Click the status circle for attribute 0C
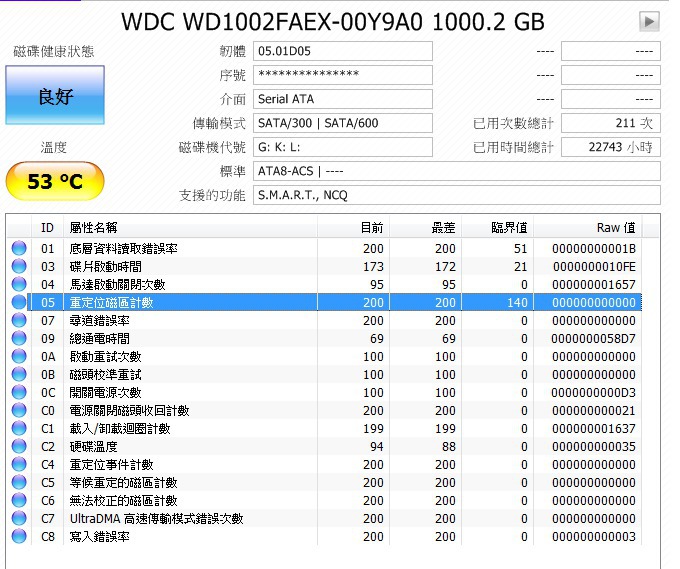The image size is (680, 569). point(19,392)
